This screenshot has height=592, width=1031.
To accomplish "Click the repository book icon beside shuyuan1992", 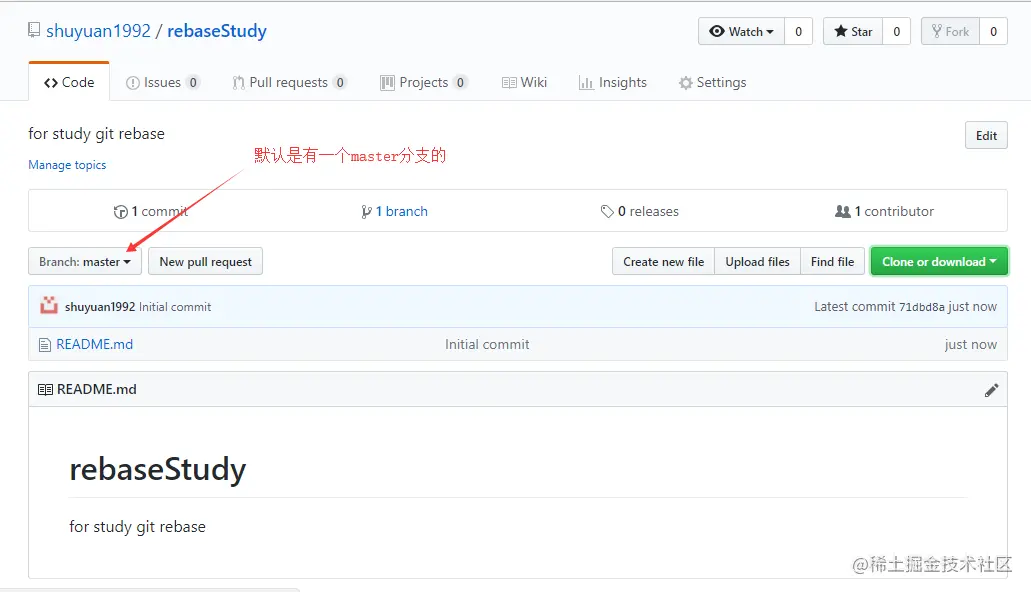I will 34,30.
